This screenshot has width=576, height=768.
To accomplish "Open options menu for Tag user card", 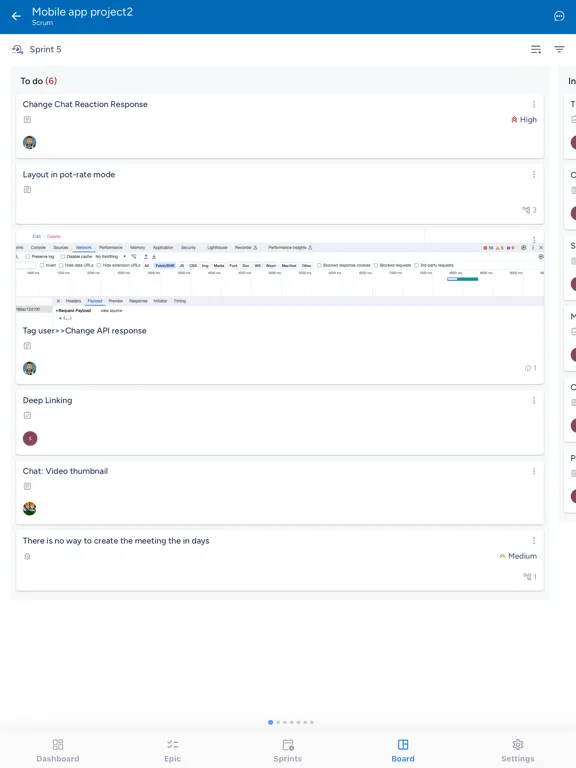I will (534, 240).
